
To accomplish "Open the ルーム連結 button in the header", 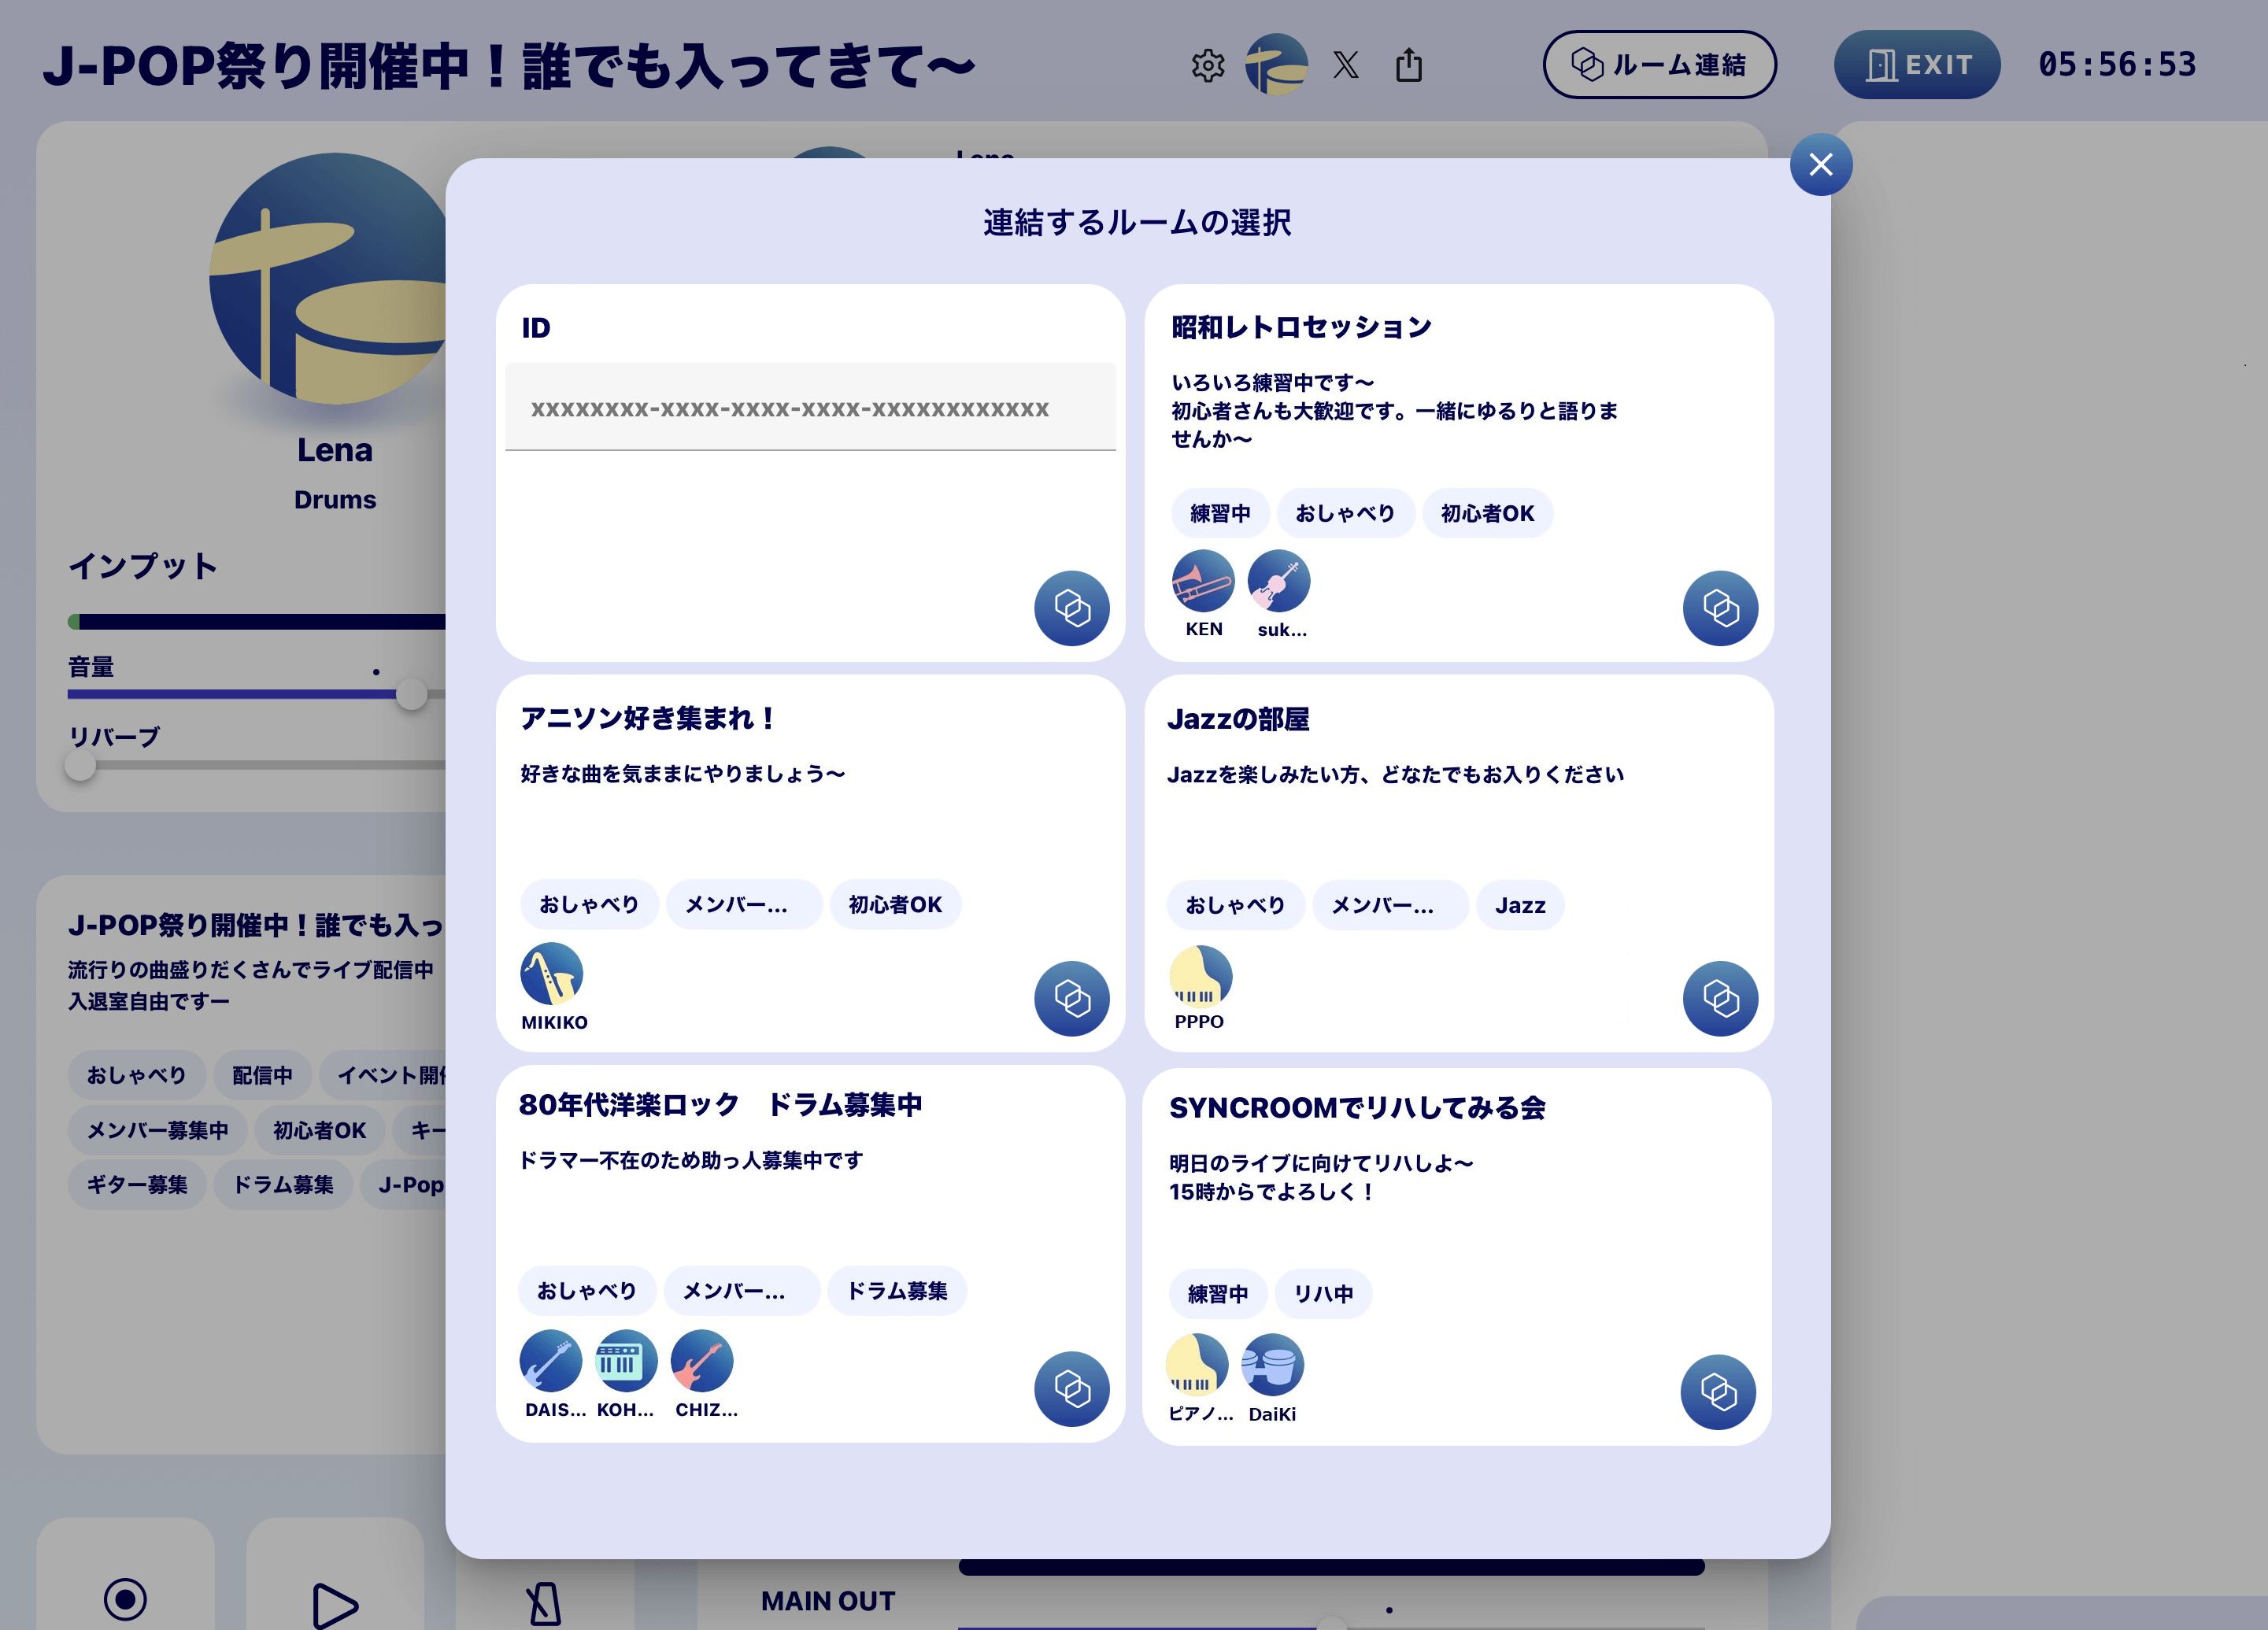I will tap(1659, 64).
